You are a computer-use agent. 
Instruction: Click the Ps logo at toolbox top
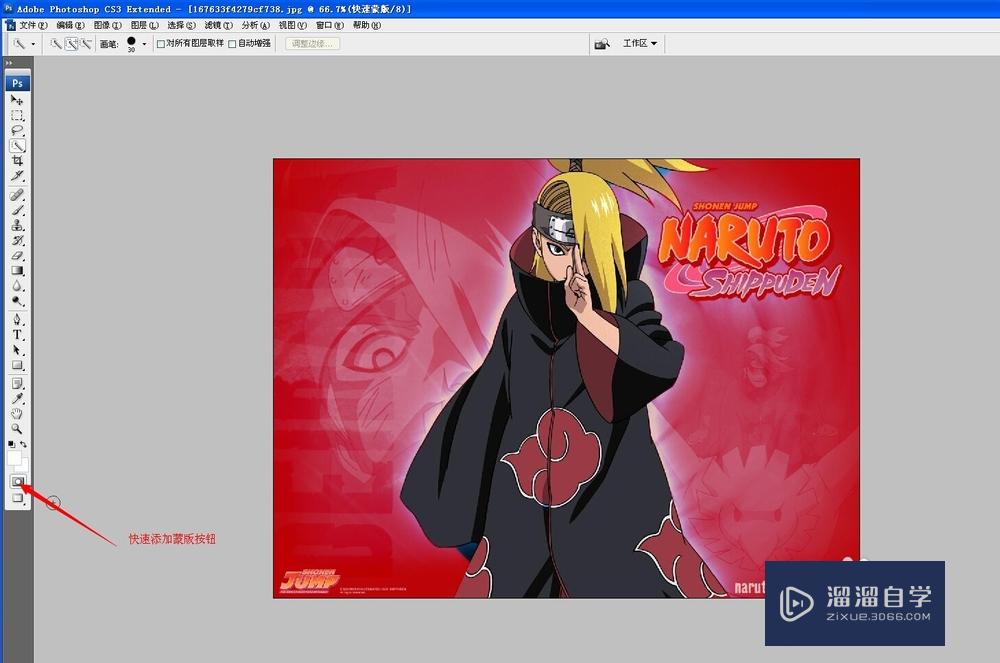pos(17,83)
